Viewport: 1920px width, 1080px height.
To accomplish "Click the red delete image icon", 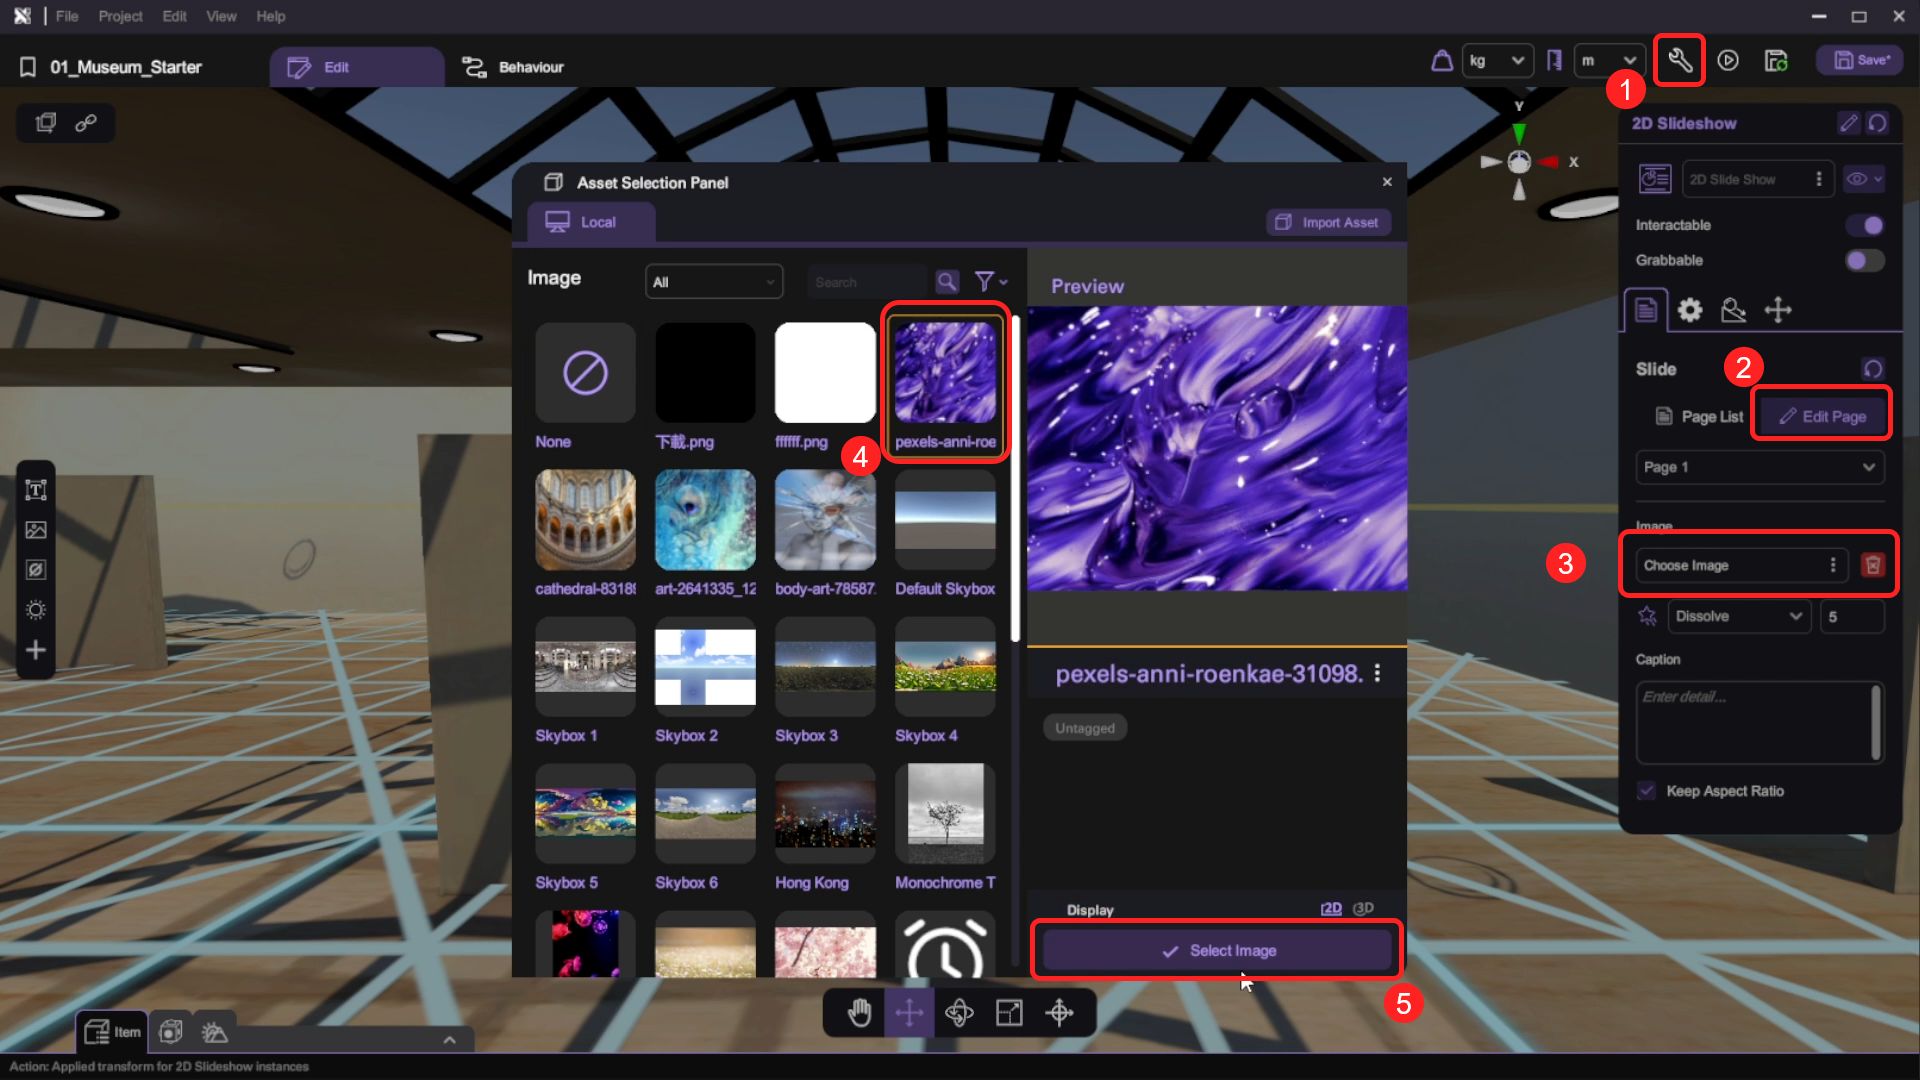I will click(x=1872, y=565).
